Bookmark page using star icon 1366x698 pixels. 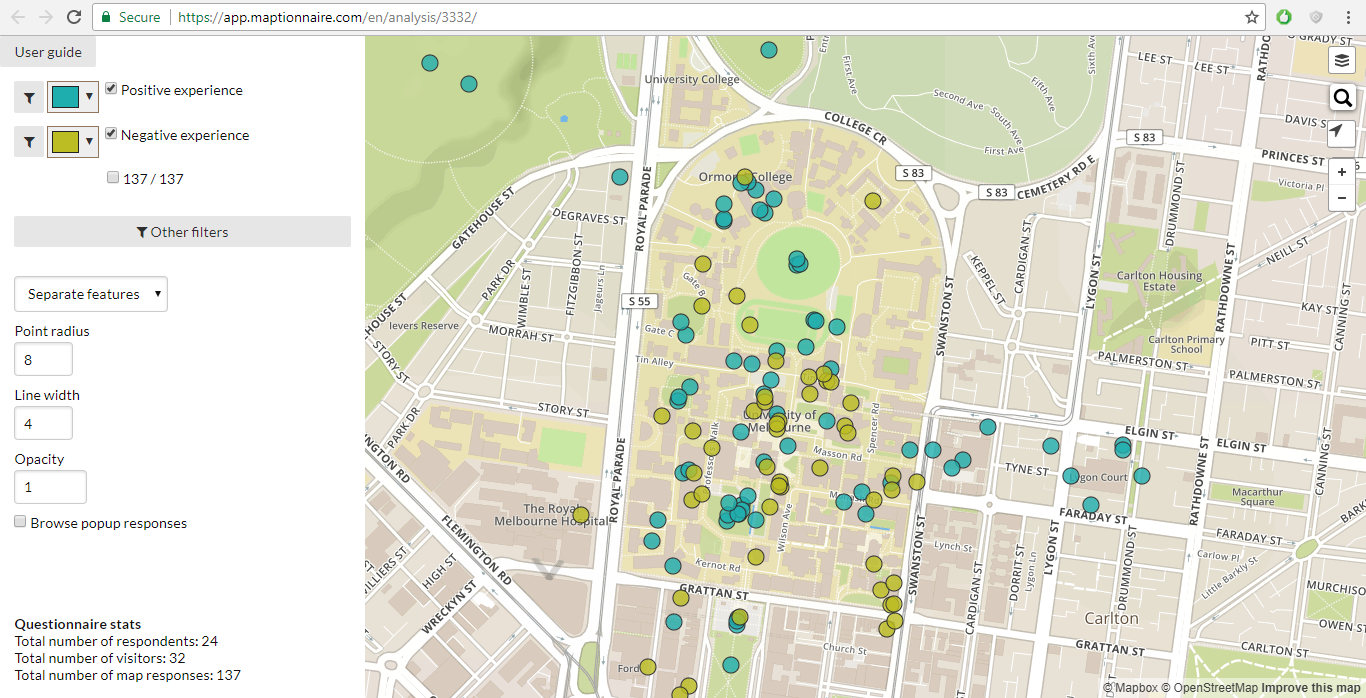1252,17
